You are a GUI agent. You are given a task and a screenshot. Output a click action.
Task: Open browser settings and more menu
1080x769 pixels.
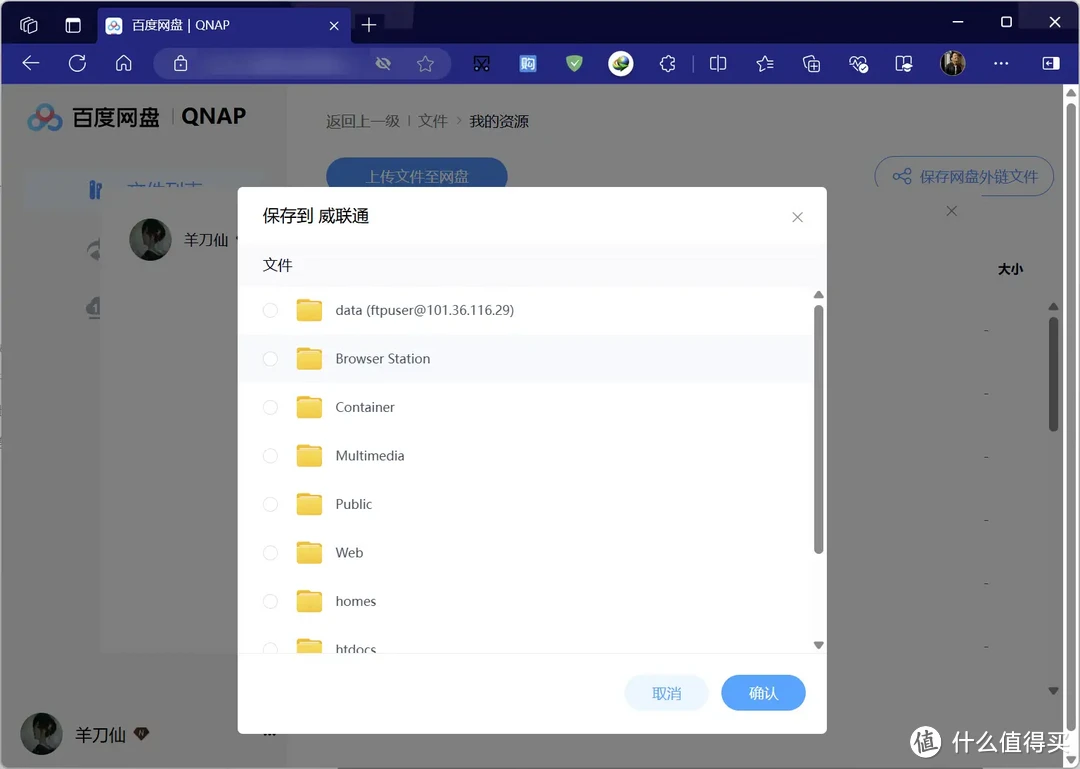[x=1001, y=63]
